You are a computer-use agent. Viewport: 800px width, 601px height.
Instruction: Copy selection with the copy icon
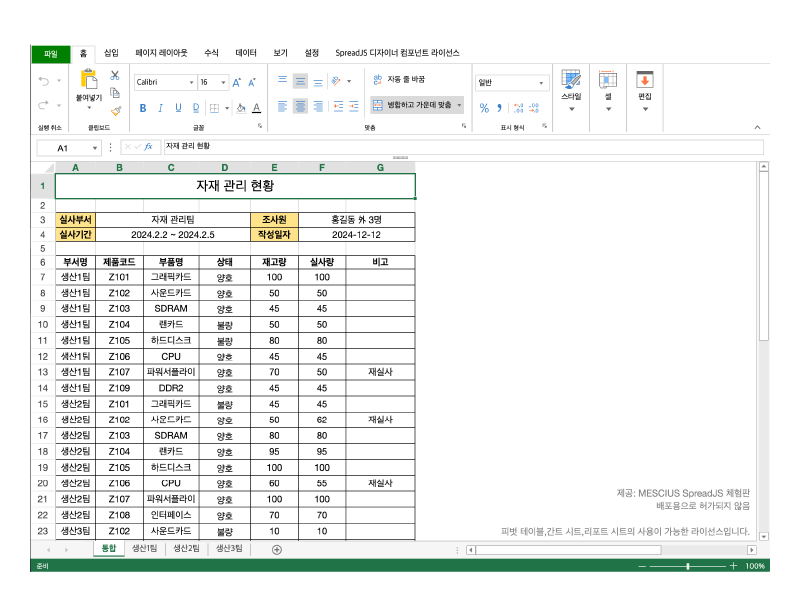pyautogui.click(x=115, y=93)
